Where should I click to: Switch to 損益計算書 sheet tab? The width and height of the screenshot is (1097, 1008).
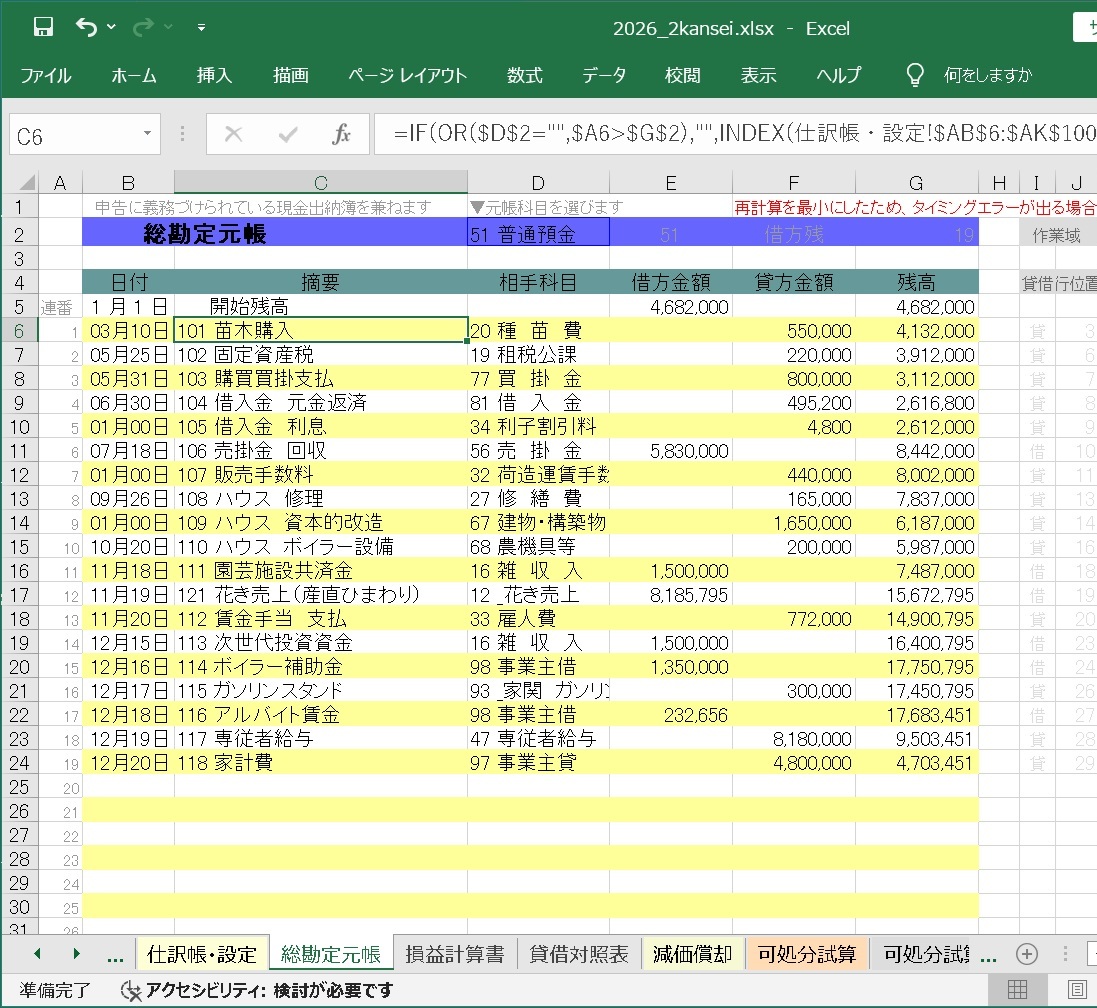tap(454, 954)
